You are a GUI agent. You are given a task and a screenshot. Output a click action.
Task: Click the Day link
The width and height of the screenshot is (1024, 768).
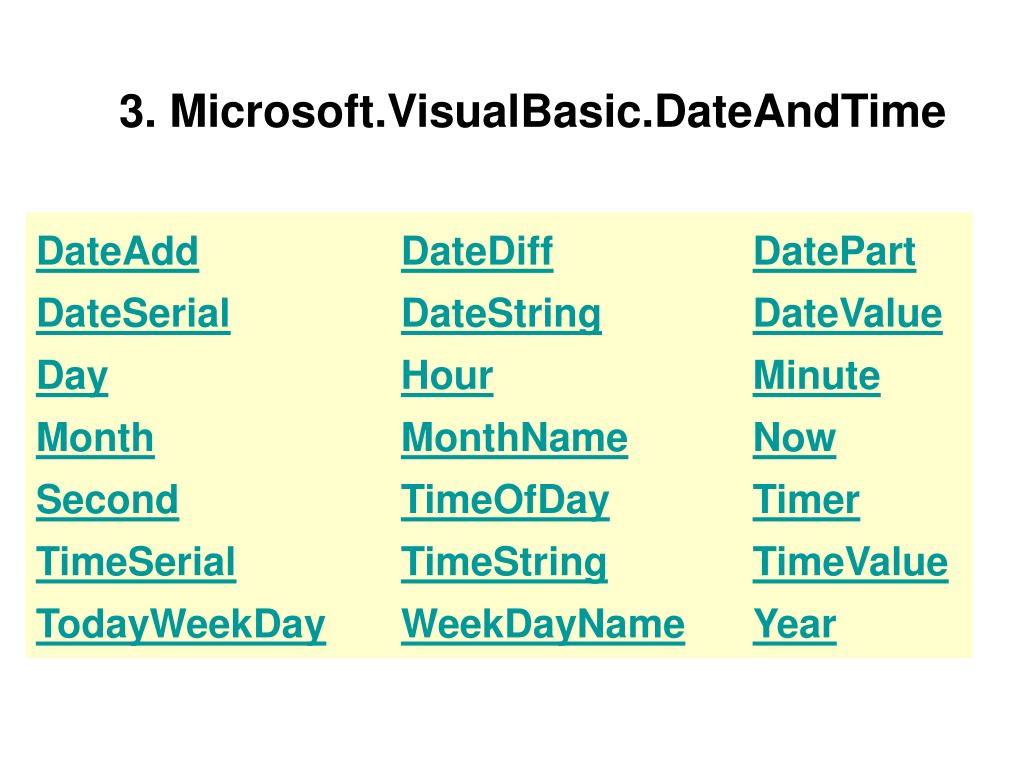coord(72,377)
